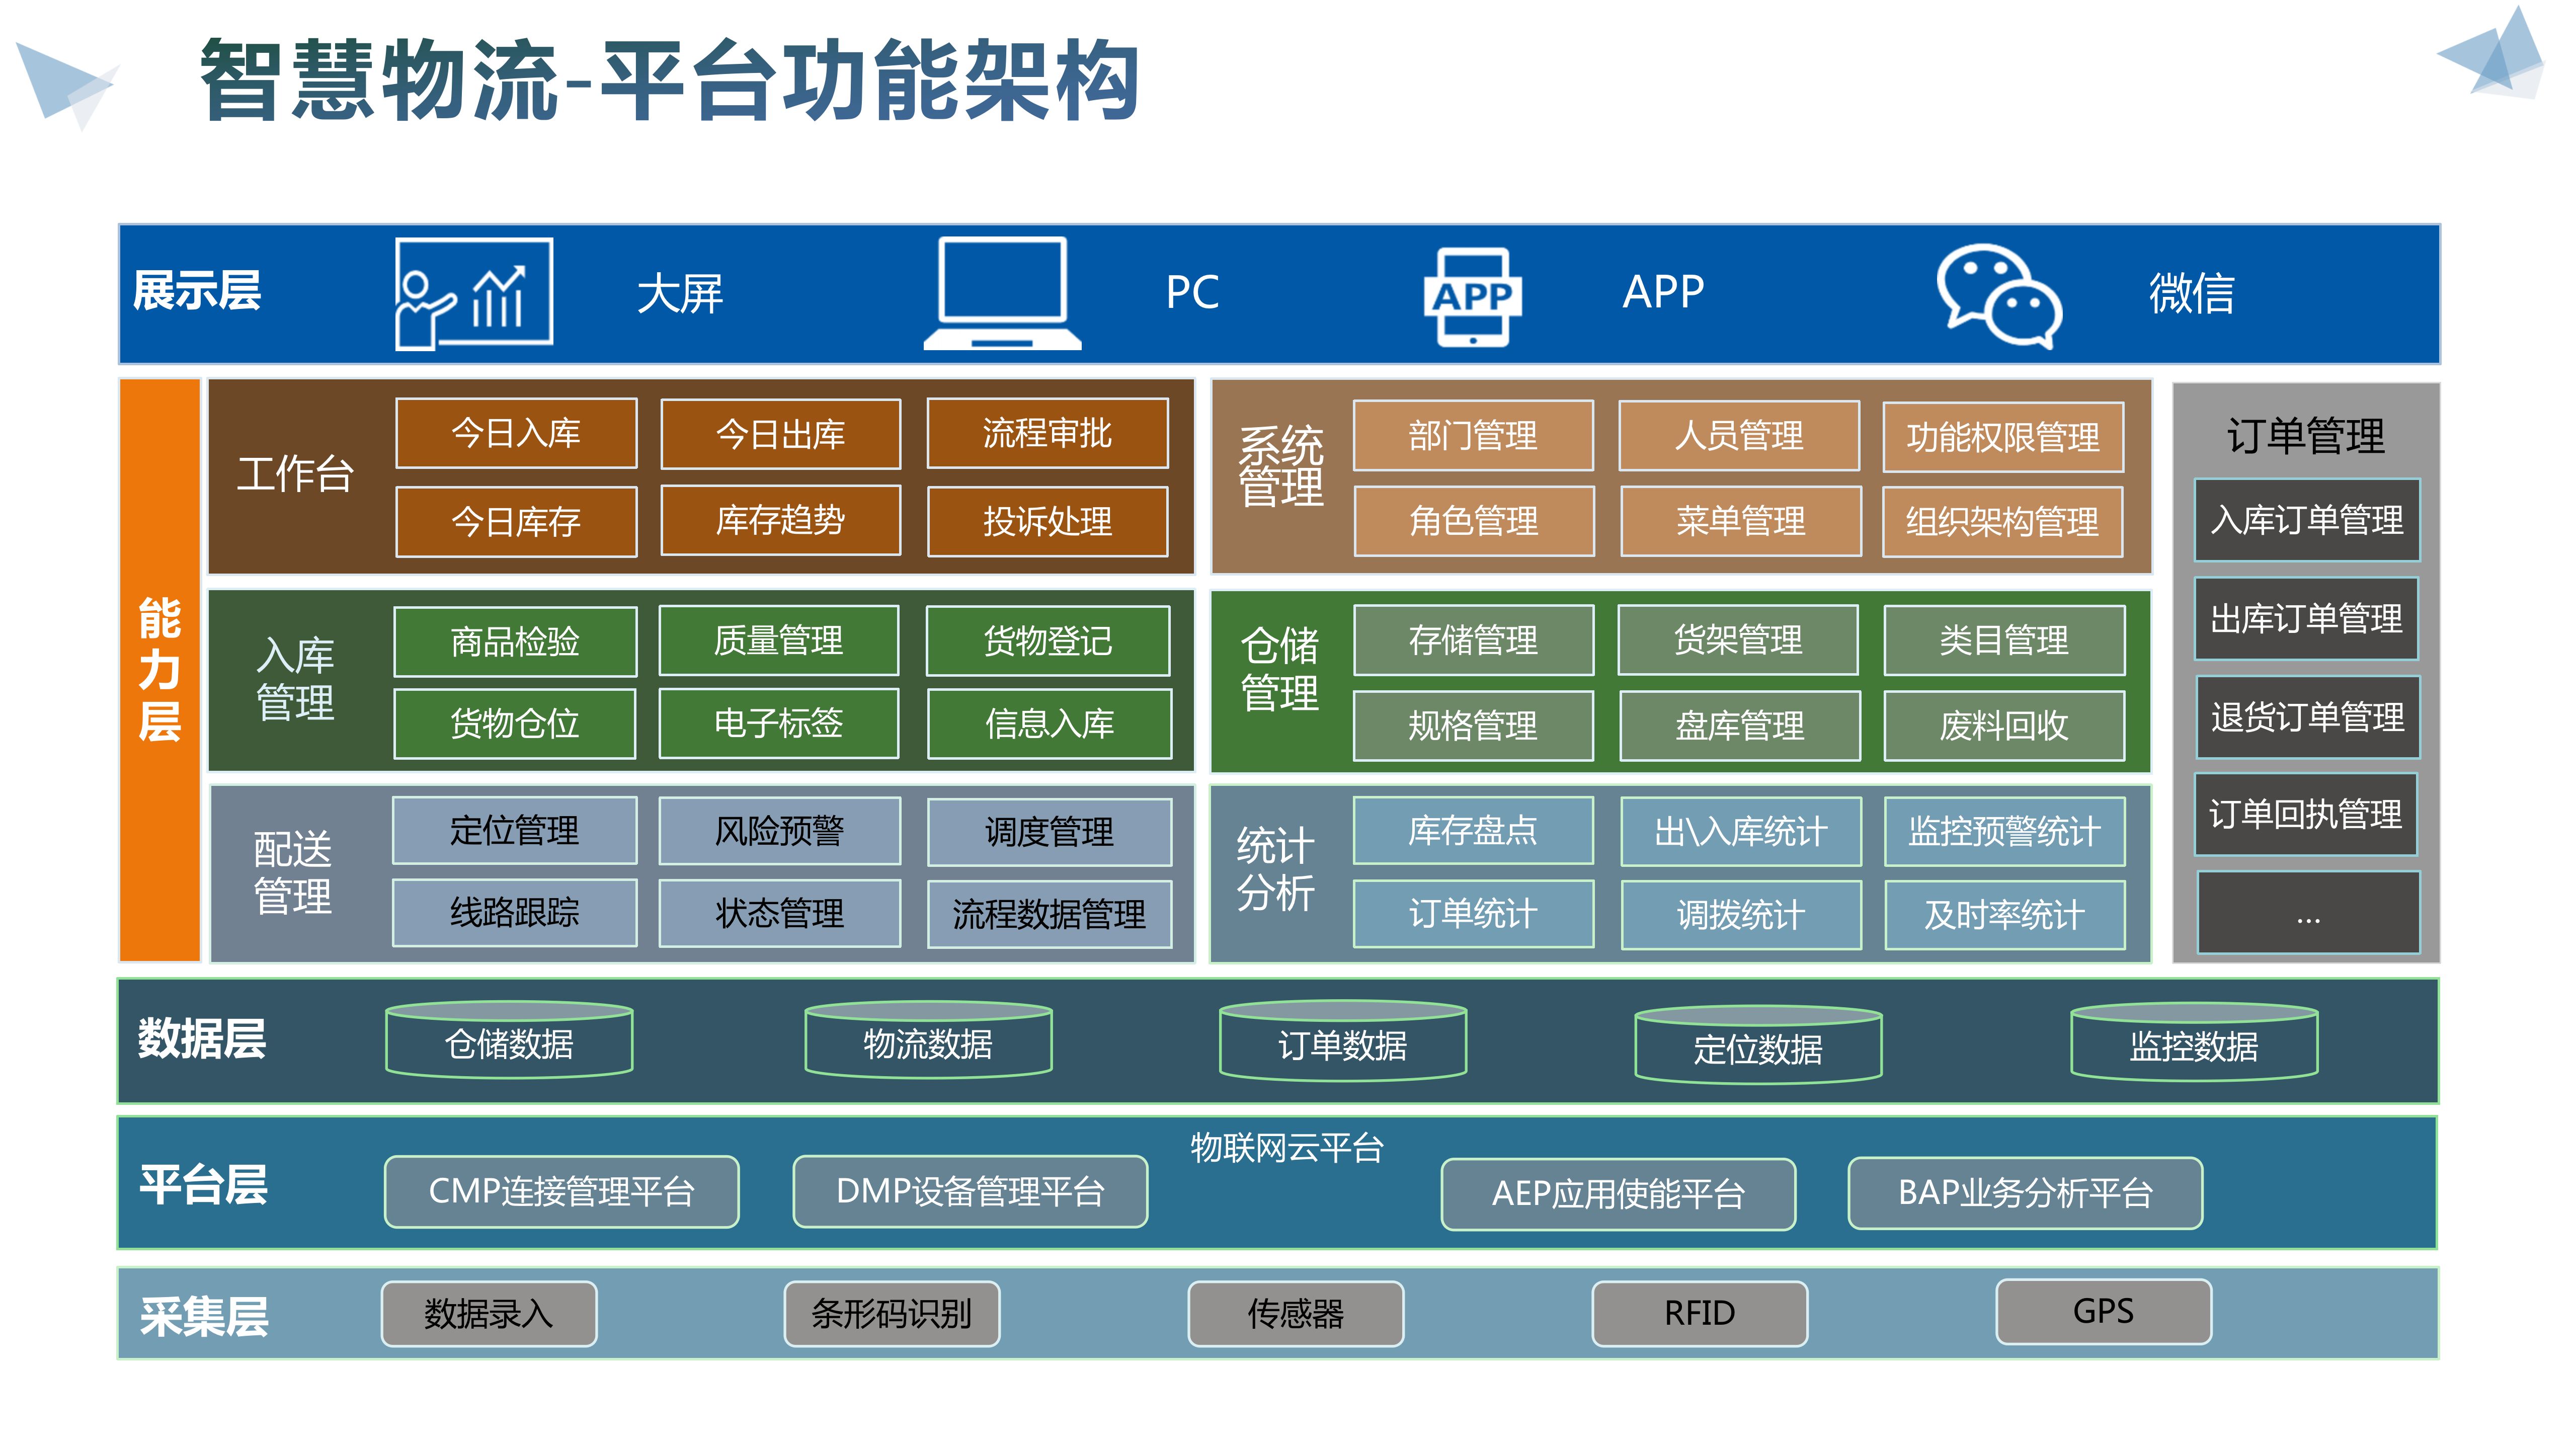The height and width of the screenshot is (1449, 2576).
Task: Select the 定位数据 database cylinder
Action: 1758,1045
